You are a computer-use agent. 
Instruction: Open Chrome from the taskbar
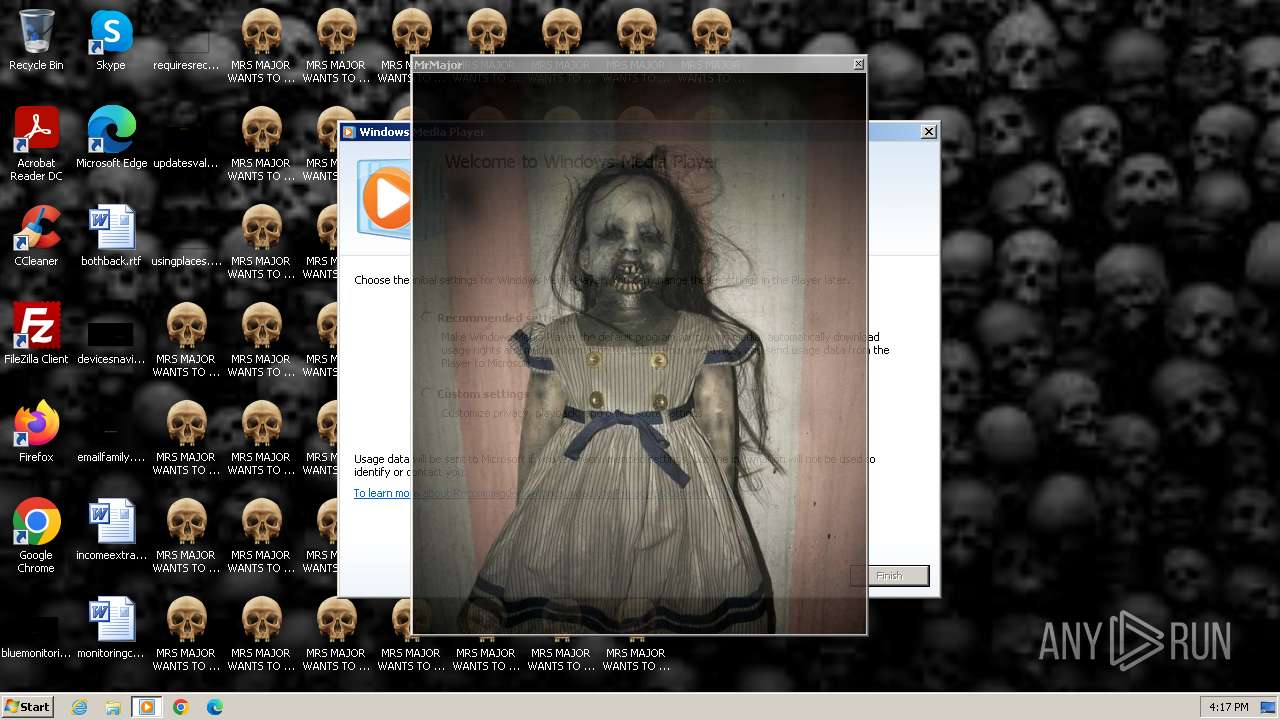pyautogui.click(x=181, y=707)
